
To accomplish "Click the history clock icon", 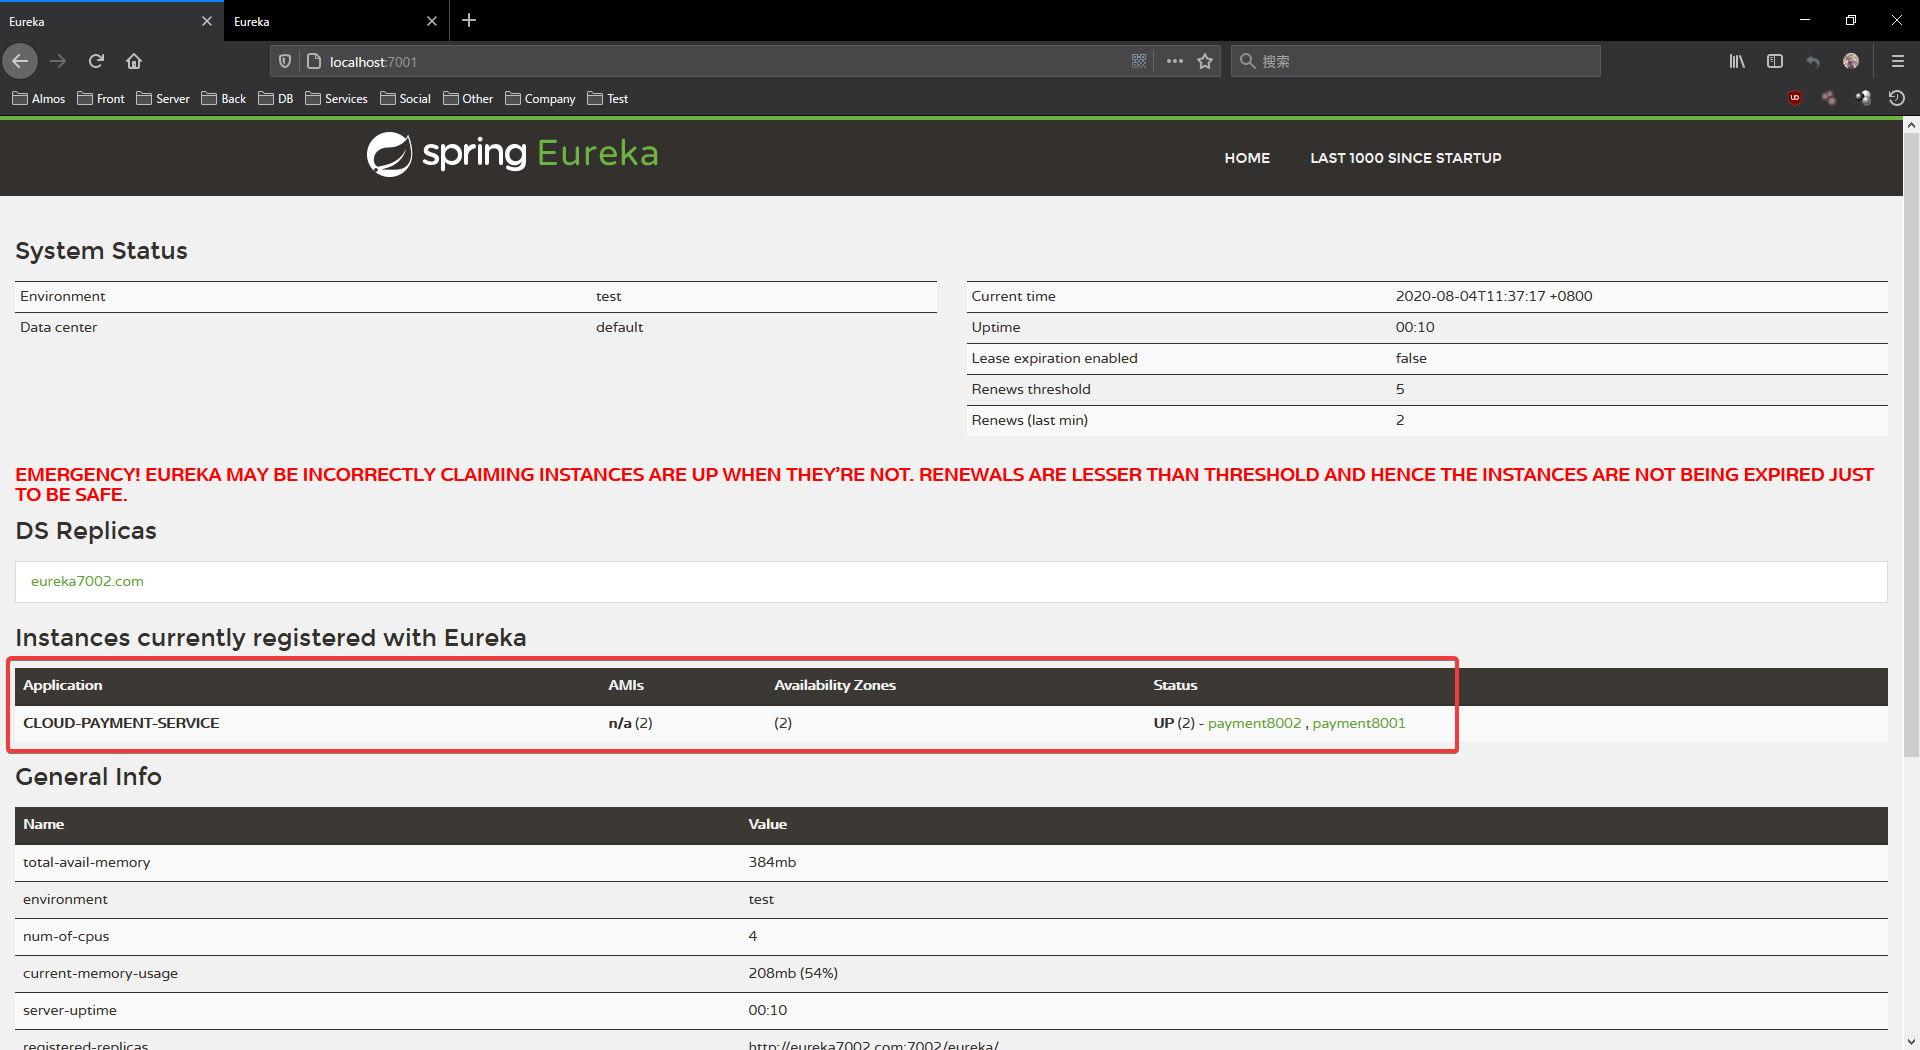I will click(x=1896, y=98).
